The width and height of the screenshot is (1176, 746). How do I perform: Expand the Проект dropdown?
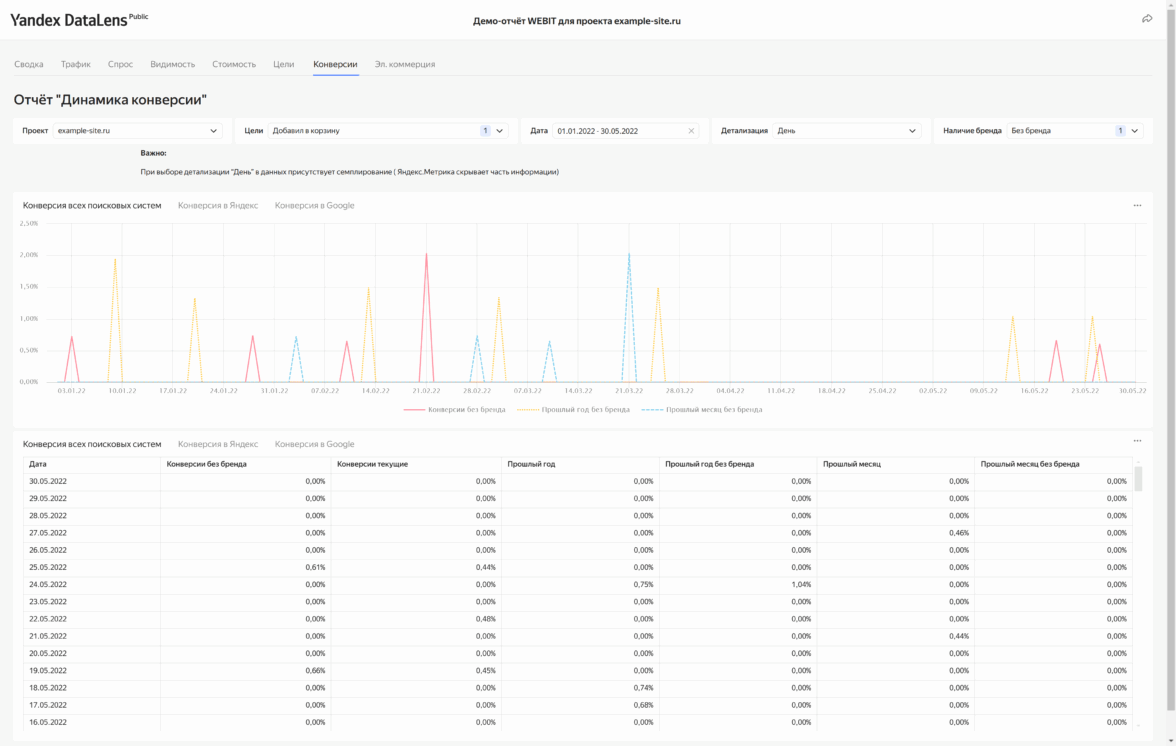coord(137,131)
